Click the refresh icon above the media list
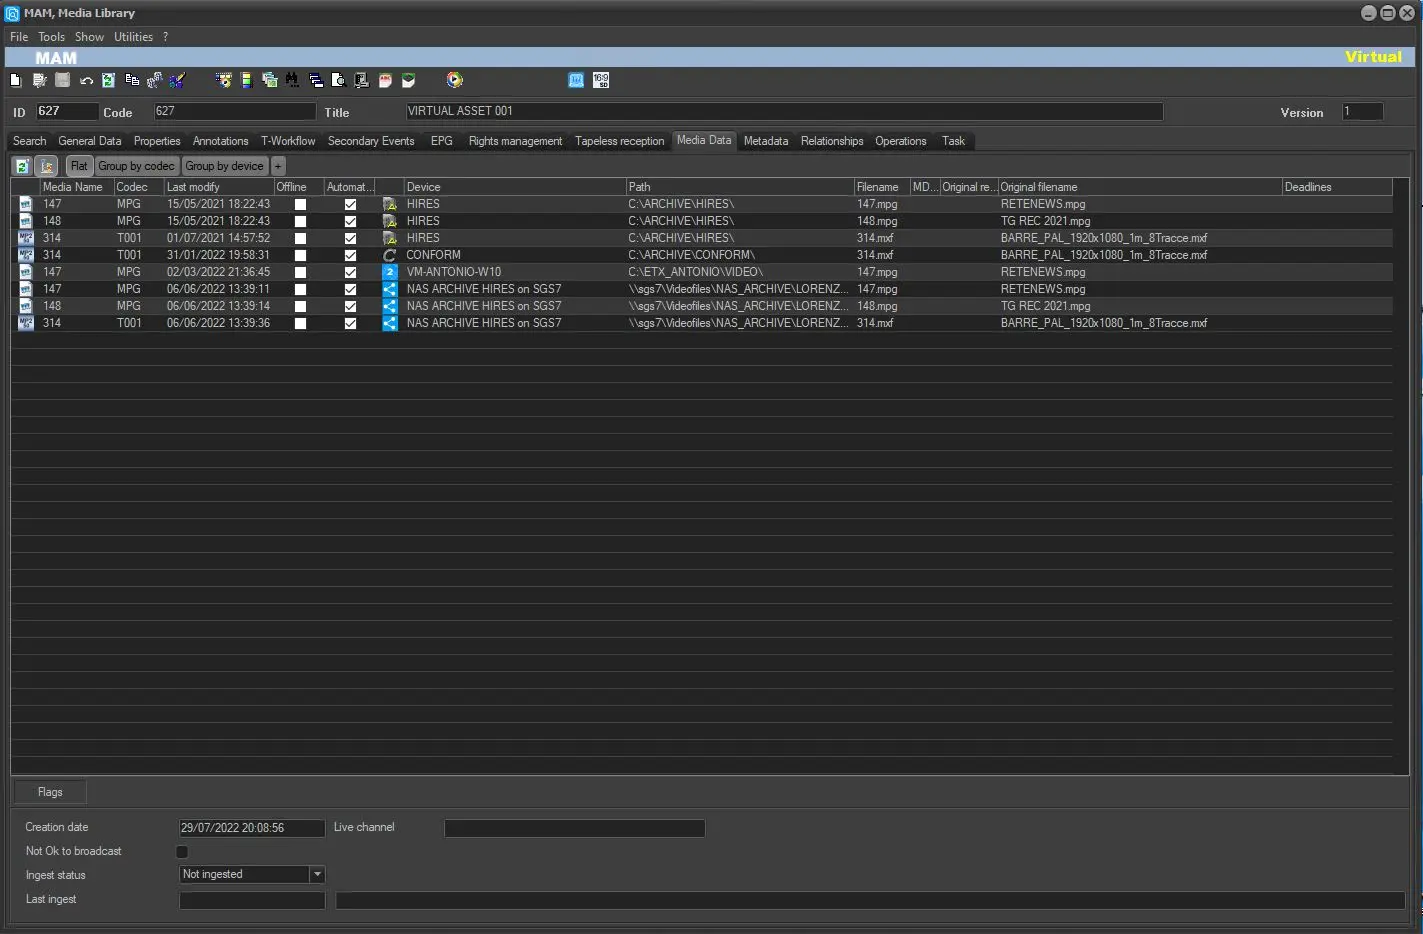 point(22,166)
